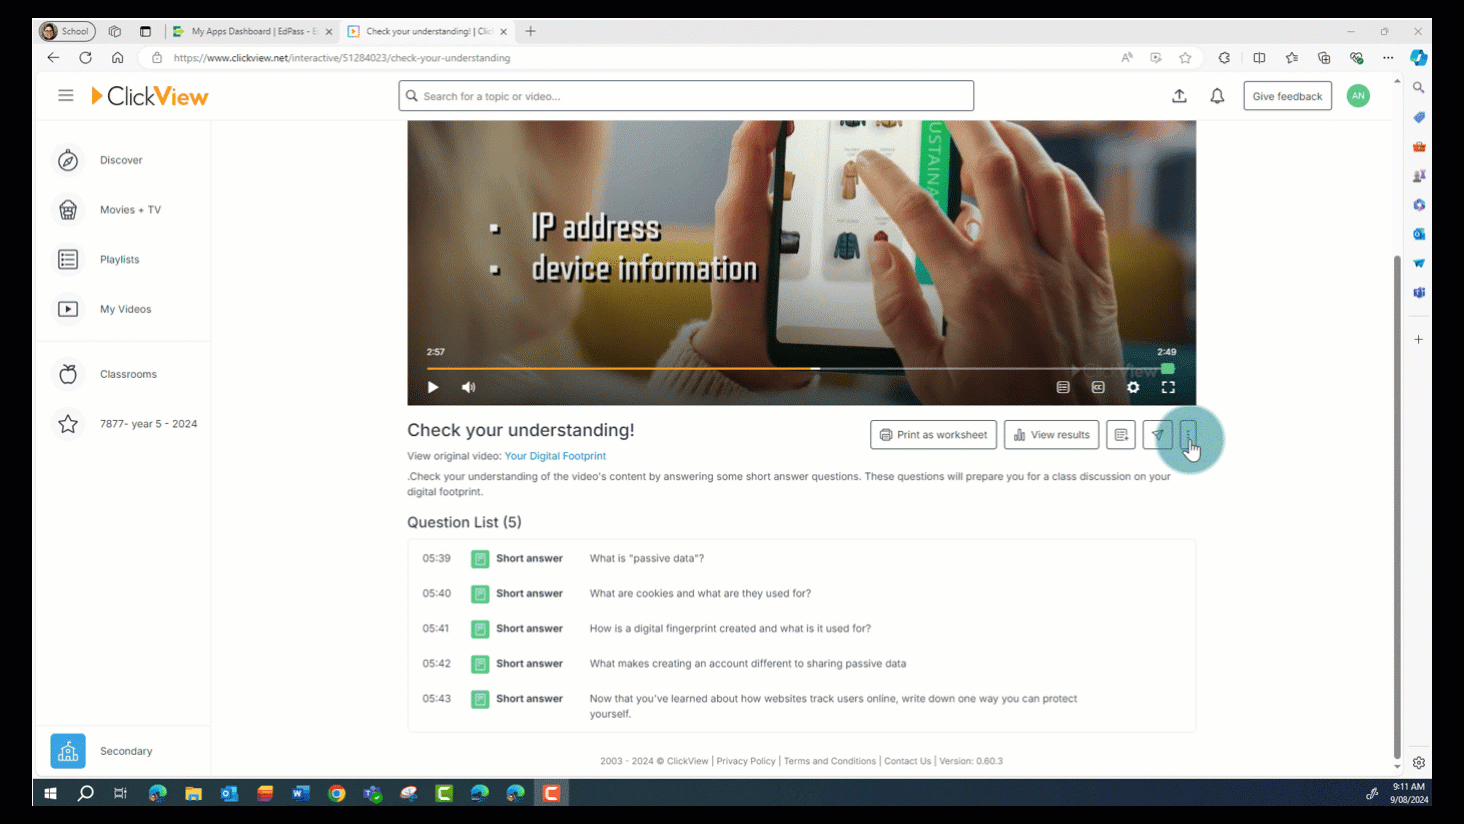The height and width of the screenshot is (824, 1464).
Task: Click the Edge sidebar search icon
Action: point(1418,88)
